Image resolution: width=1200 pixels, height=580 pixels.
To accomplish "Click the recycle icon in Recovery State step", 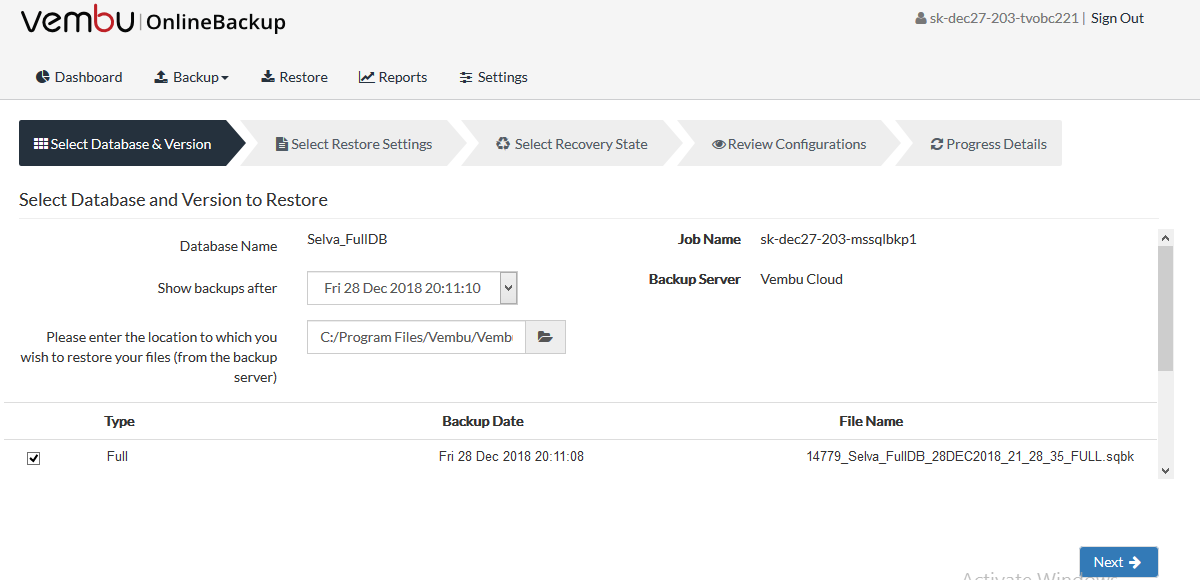I will (504, 144).
